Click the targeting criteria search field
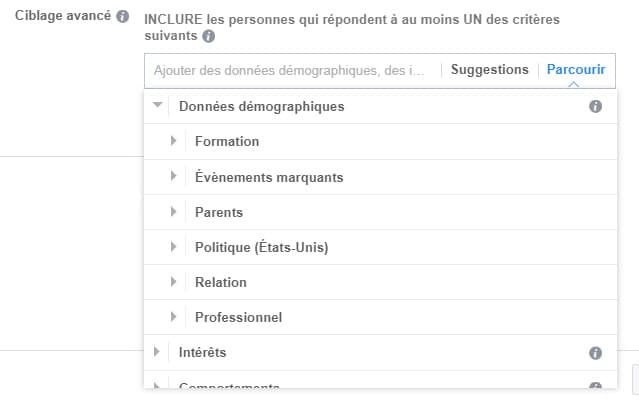Image resolution: width=639 pixels, height=401 pixels. 290,71
